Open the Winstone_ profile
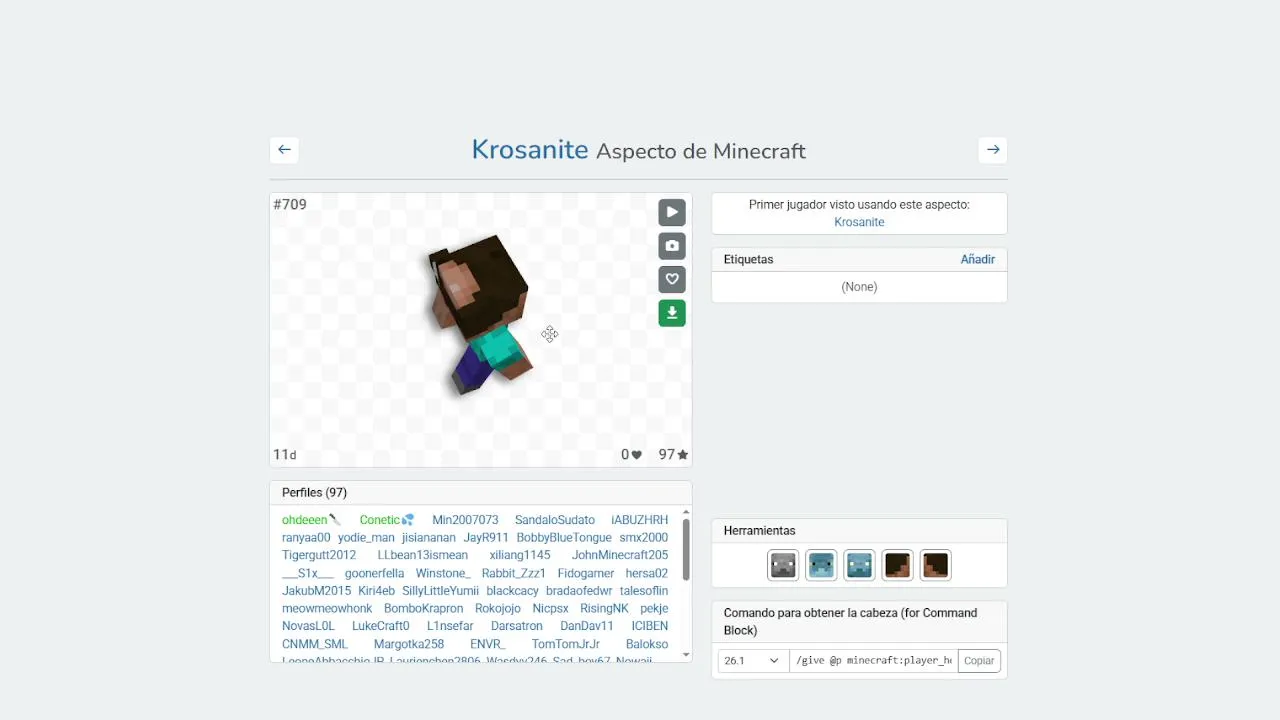 443,573
